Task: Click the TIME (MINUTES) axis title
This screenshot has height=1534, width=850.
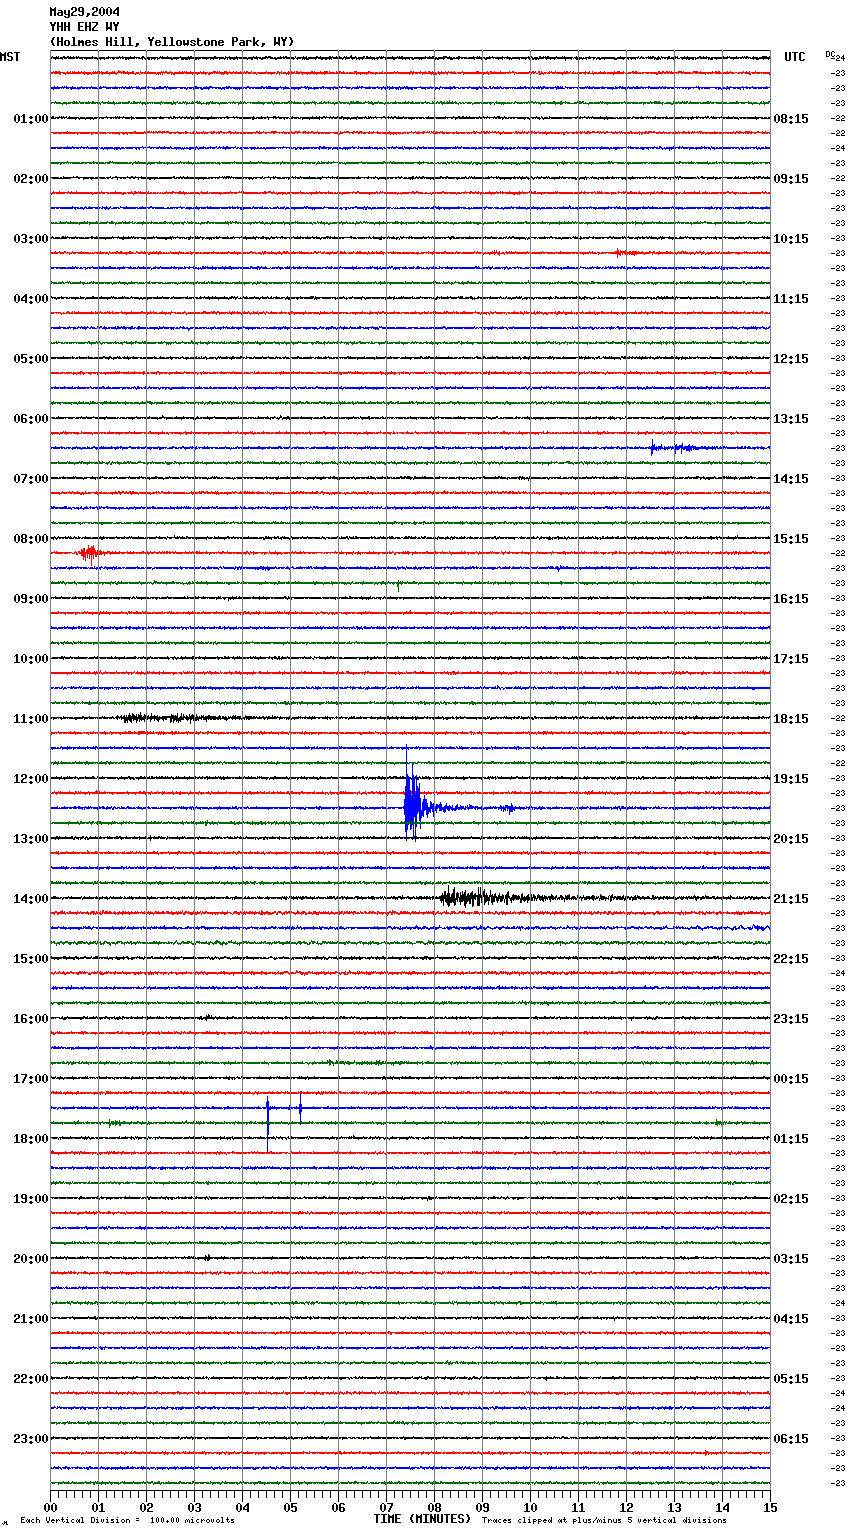Action: pos(422,1519)
